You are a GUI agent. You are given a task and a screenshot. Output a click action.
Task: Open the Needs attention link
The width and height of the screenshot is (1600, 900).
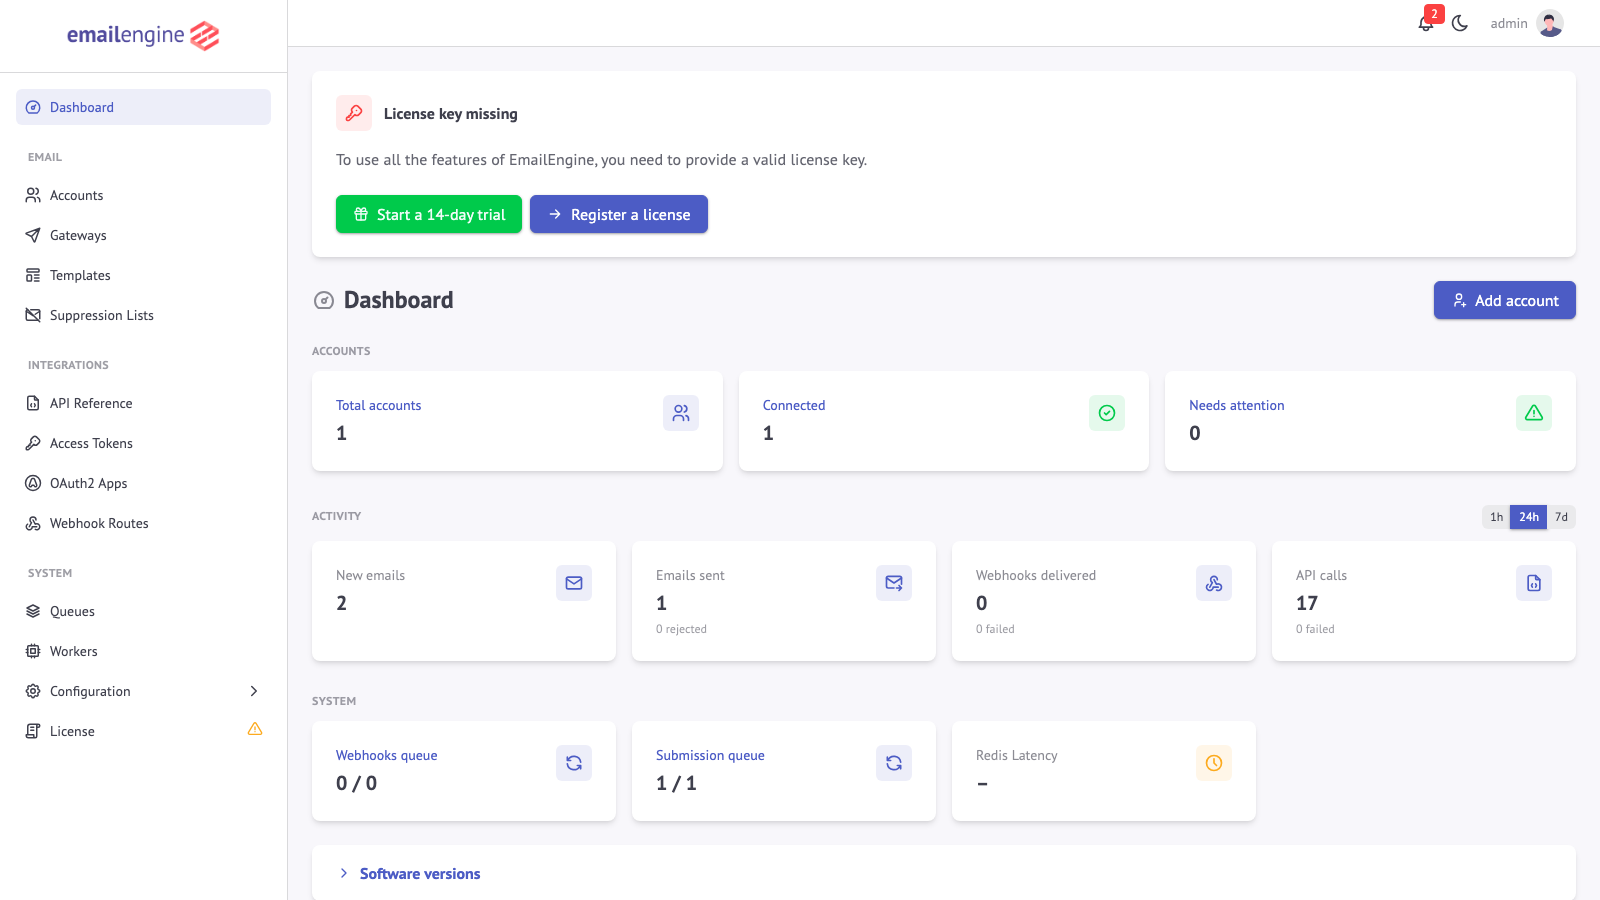(x=1237, y=405)
